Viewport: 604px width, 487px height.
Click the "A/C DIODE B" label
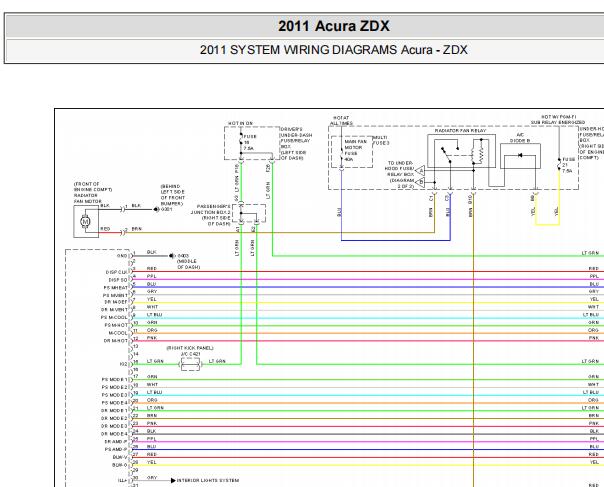coord(520,138)
